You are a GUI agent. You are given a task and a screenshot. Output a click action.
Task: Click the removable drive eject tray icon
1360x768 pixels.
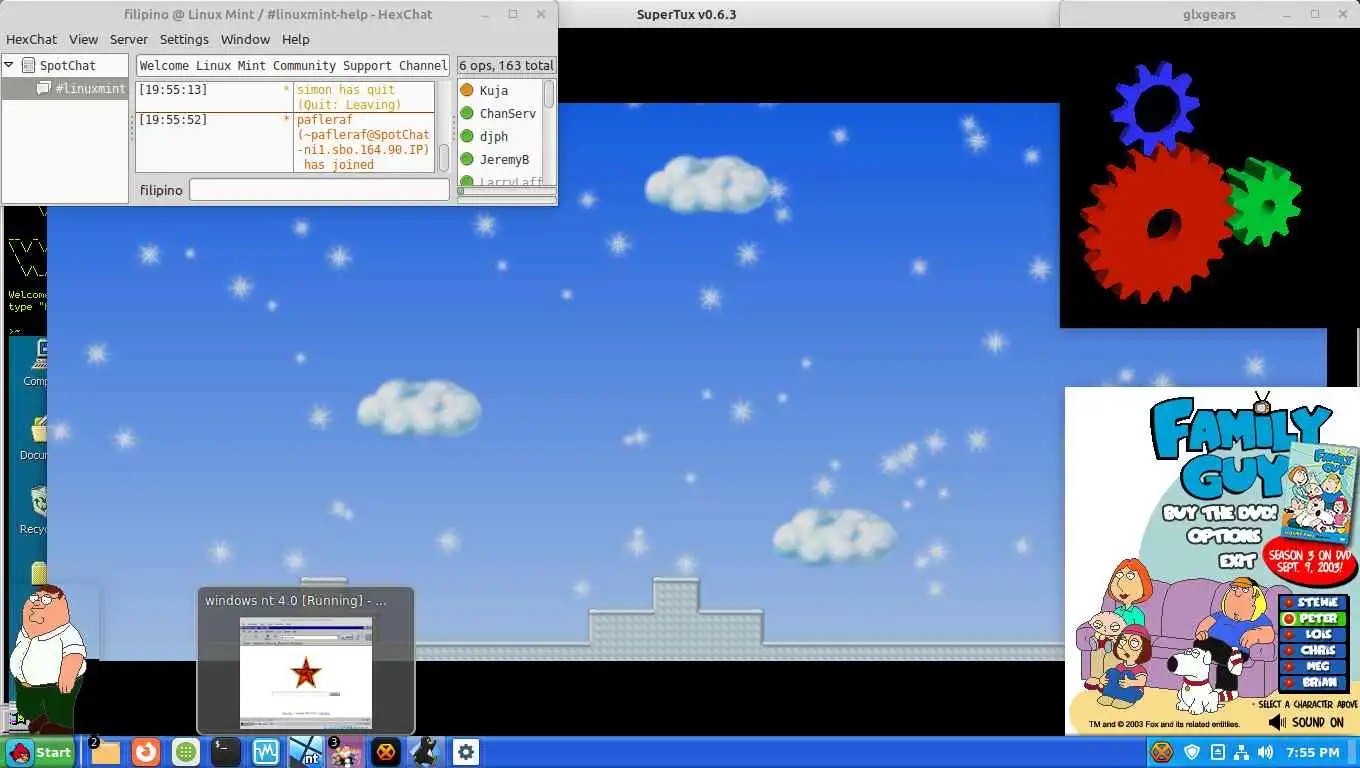[x=1217, y=752]
